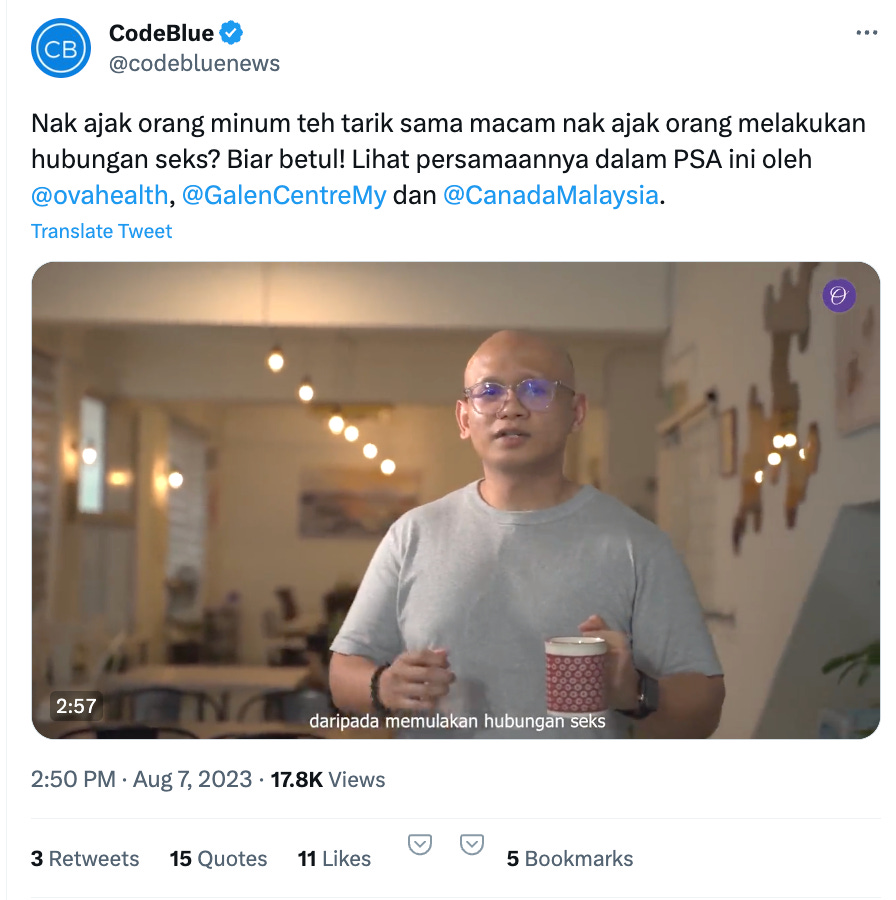Click the second downward pocket icon
896x900 pixels.
point(472,844)
